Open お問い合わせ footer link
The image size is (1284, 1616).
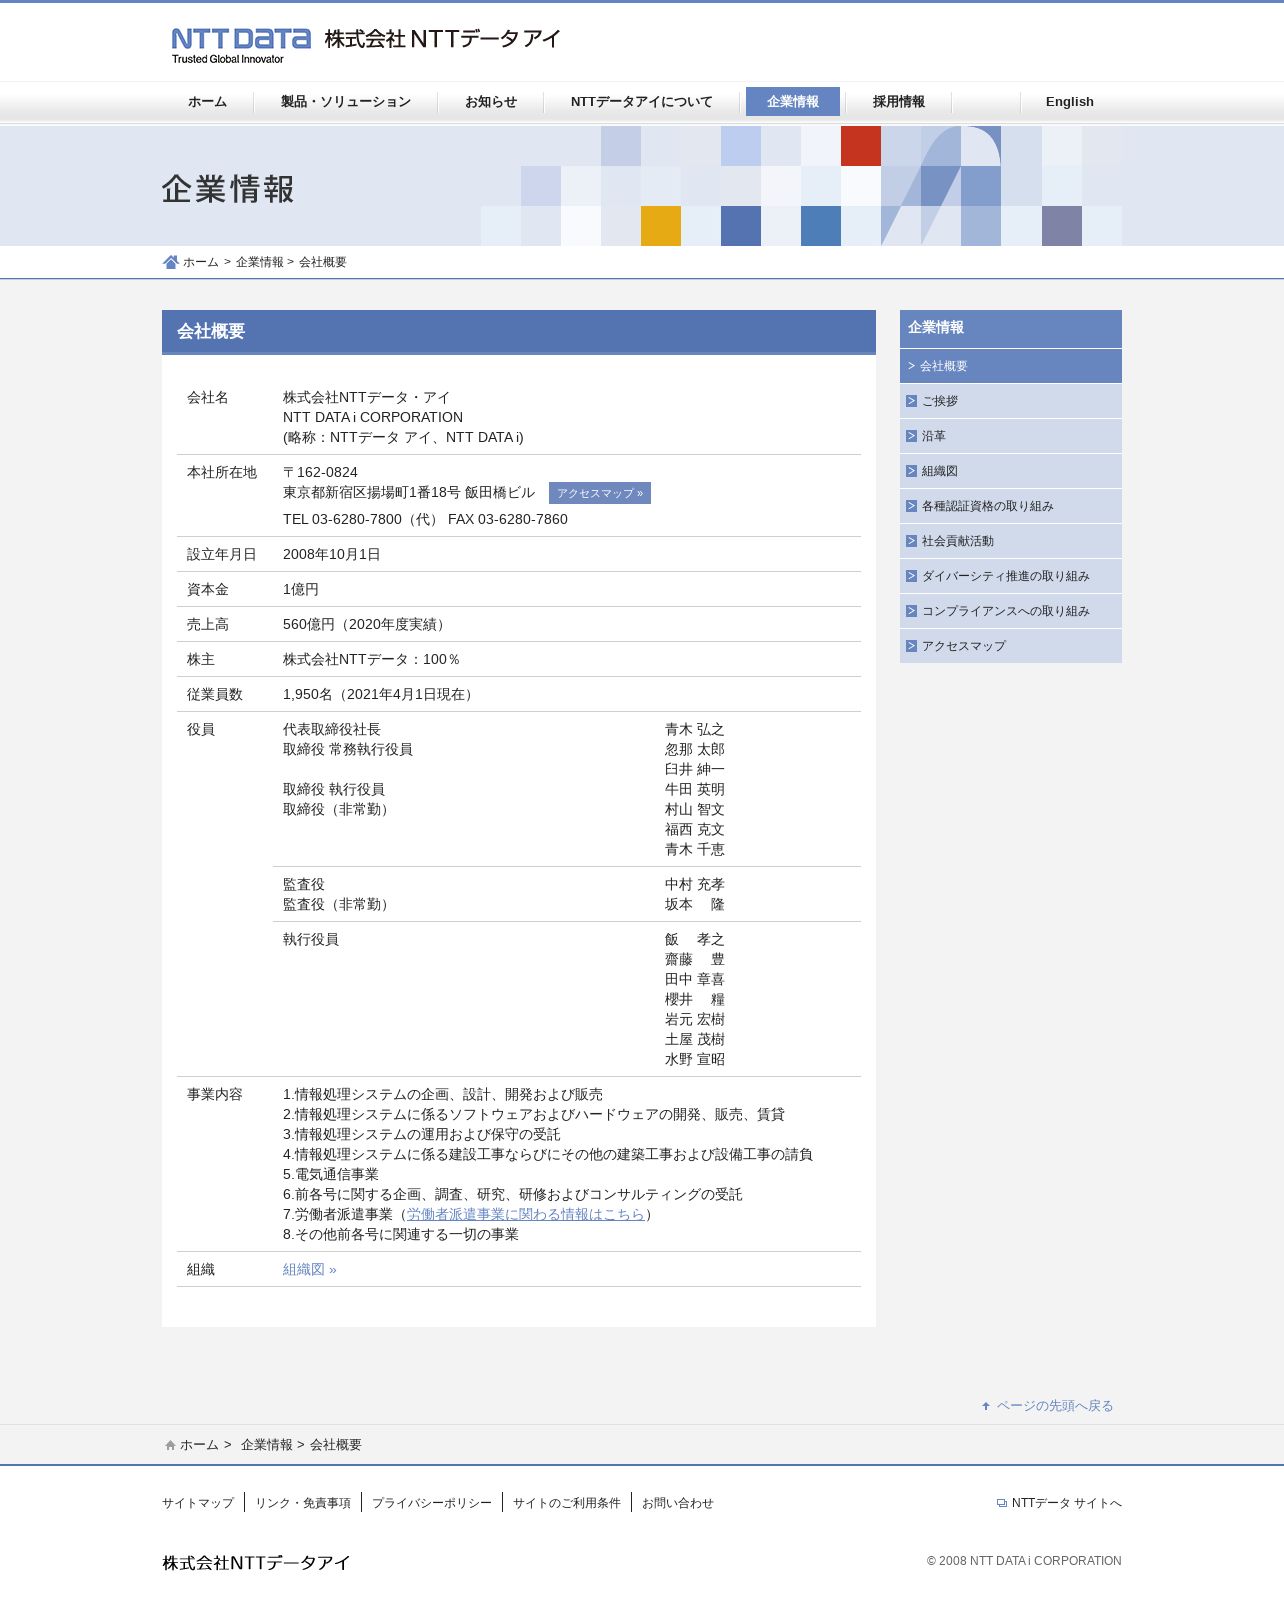tap(678, 1503)
